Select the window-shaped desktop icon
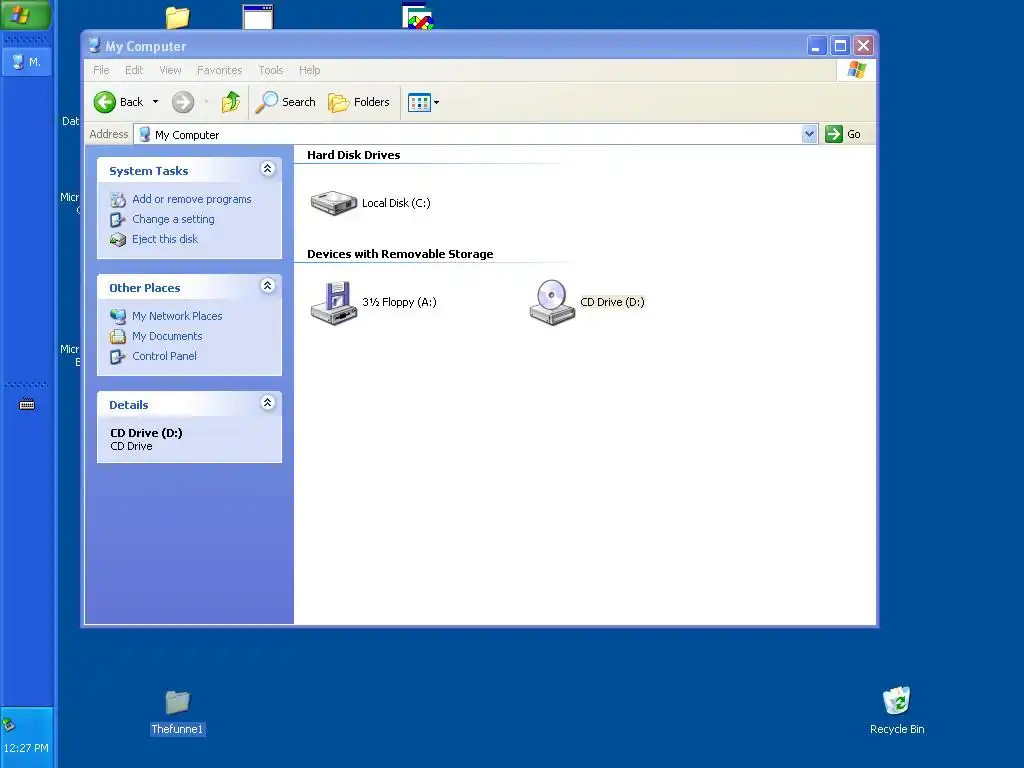 [x=257, y=16]
